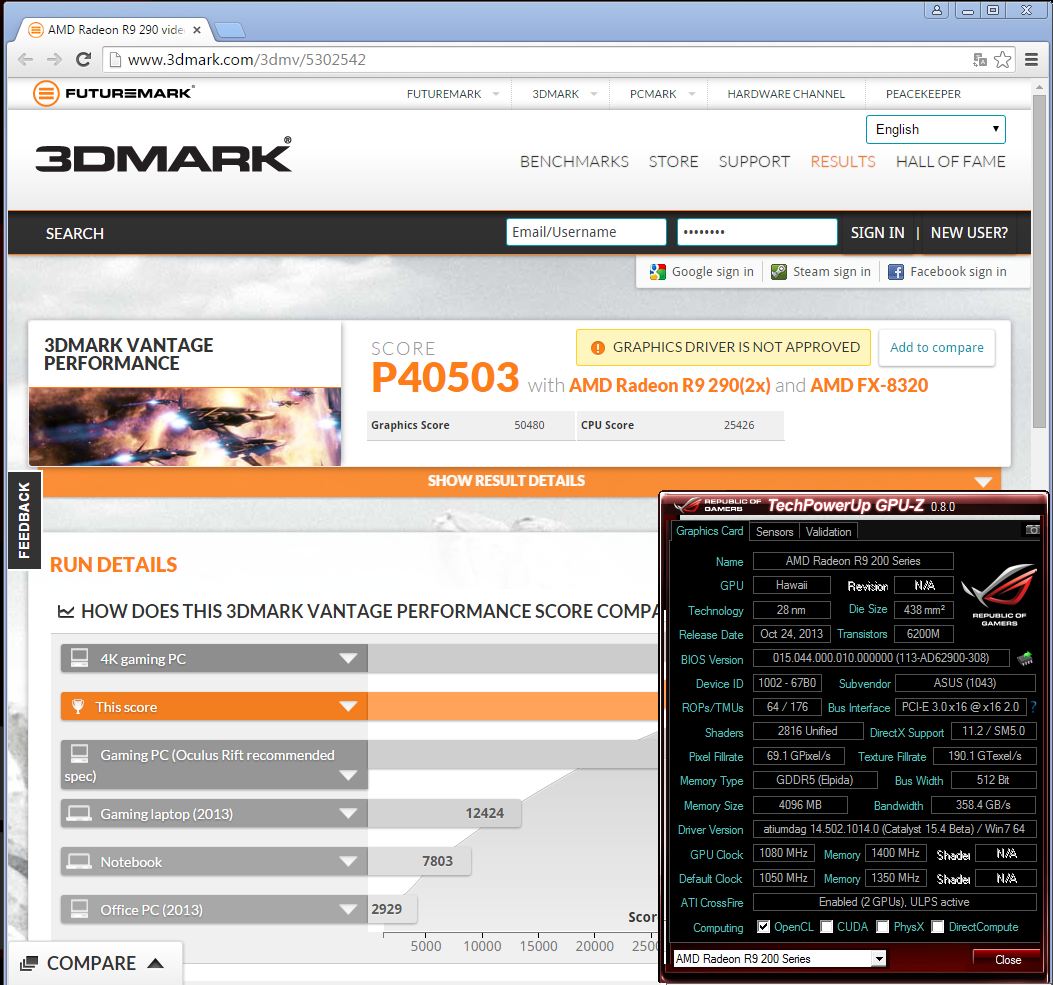
Task: Click the ROG logo in GPU-Z
Action: (999, 595)
